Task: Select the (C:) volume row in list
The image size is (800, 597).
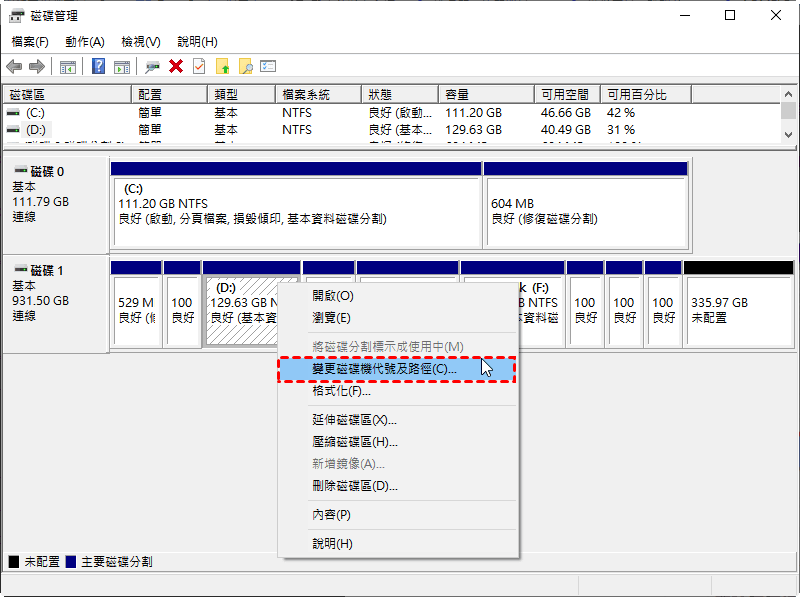Action: click(x=35, y=113)
